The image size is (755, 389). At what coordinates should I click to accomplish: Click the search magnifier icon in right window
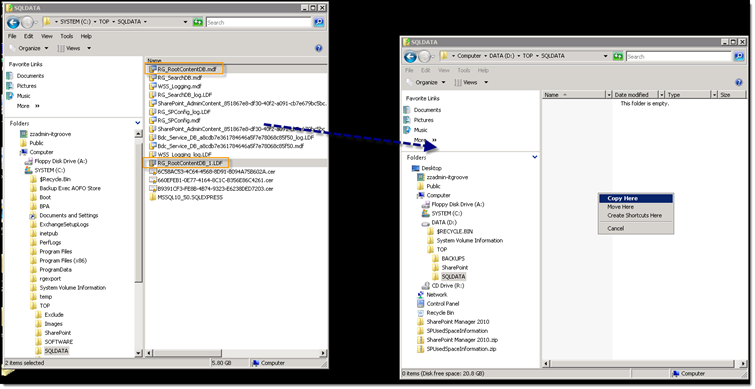(x=739, y=56)
